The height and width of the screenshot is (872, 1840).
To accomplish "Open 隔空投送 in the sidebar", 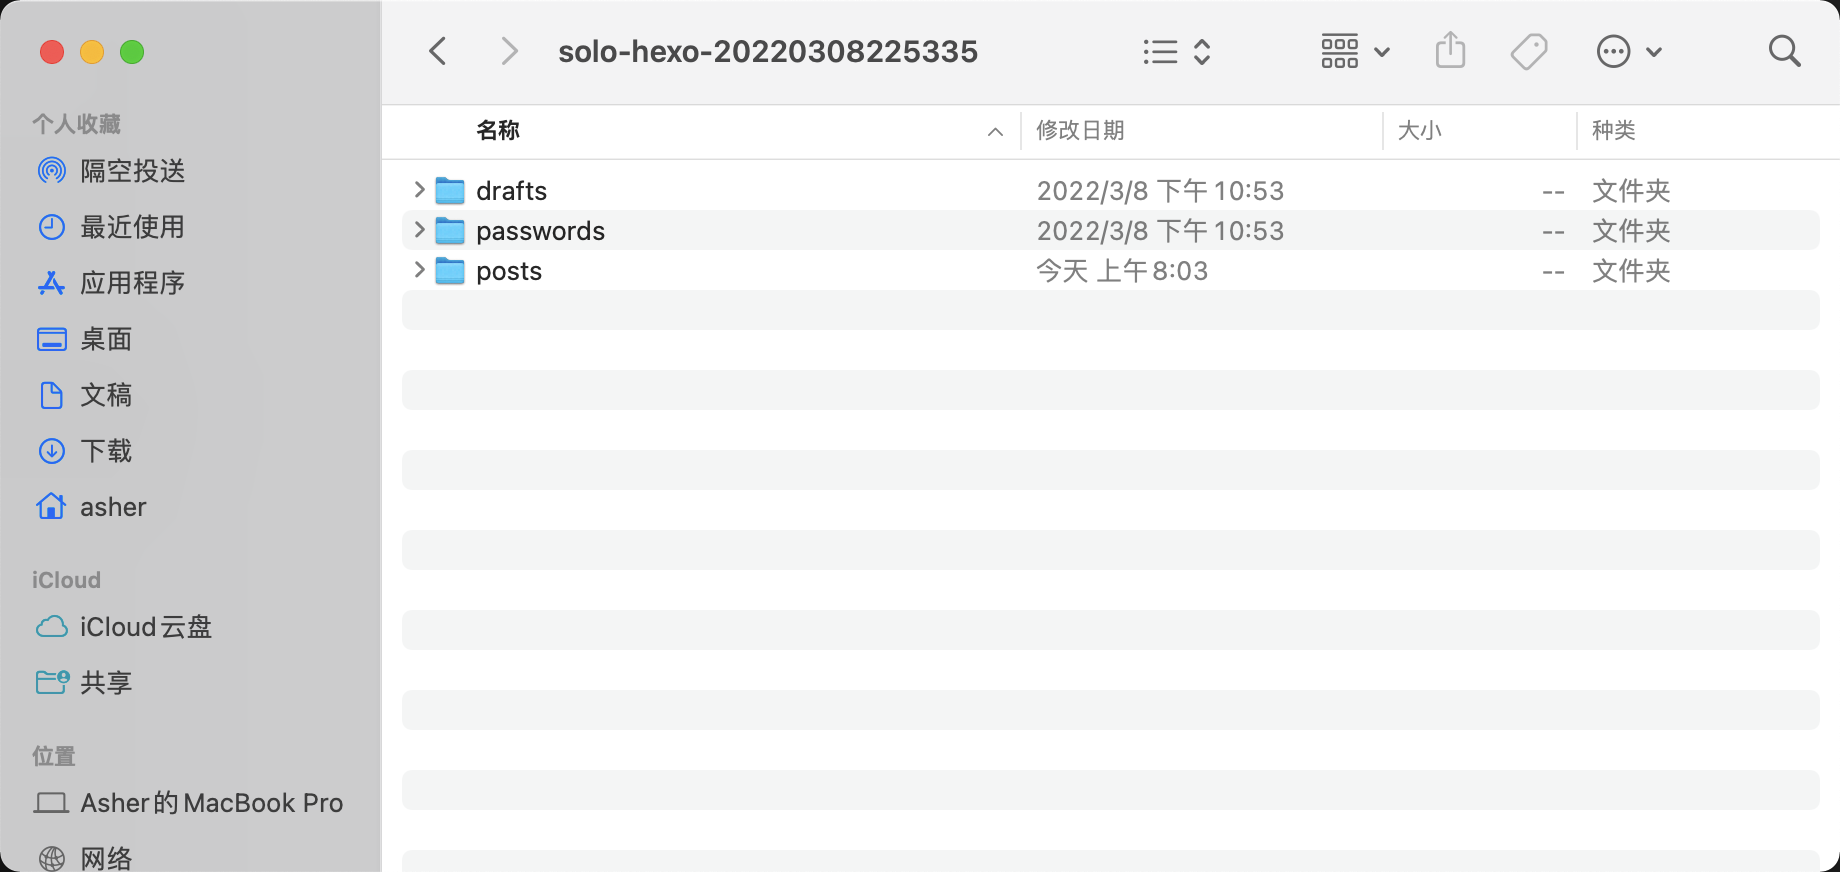I will point(132,171).
